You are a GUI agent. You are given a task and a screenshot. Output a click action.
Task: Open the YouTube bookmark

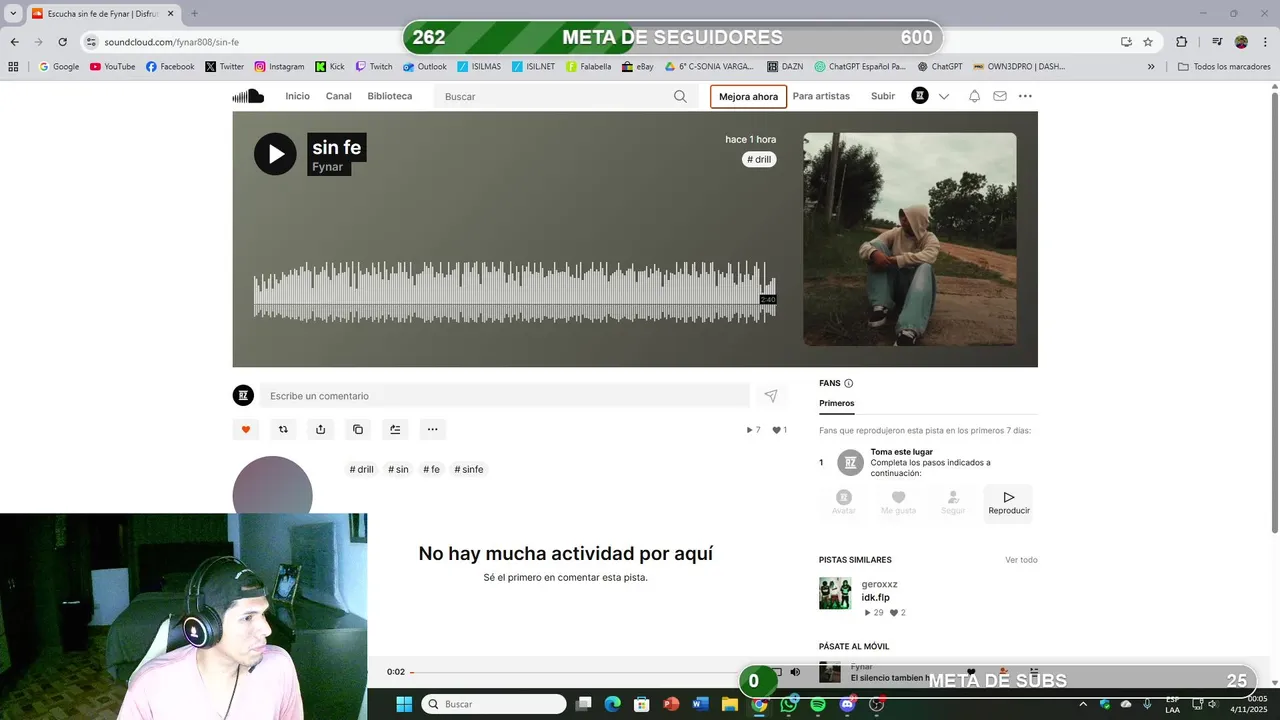pyautogui.click(x=112, y=67)
